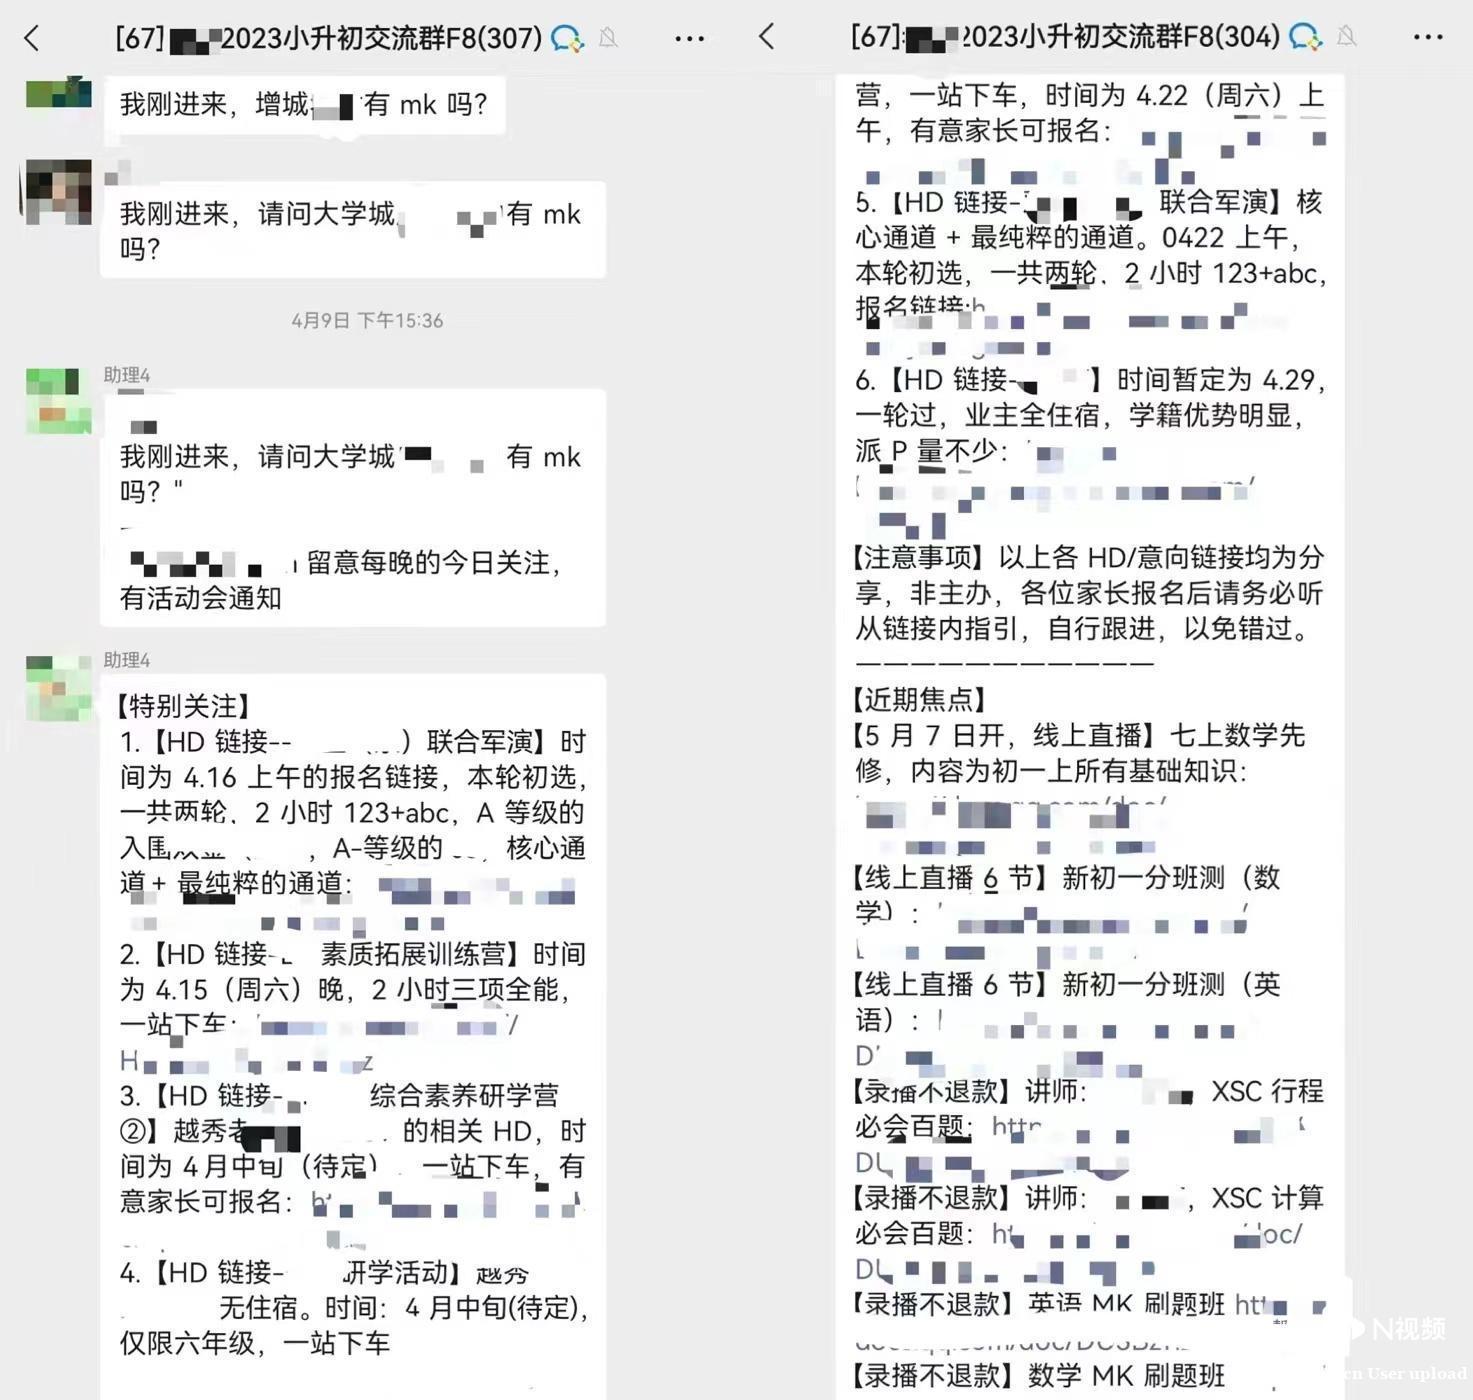The width and height of the screenshot is (1473, 1400).
Task: Go back from the F8(307) group chat
Action: pos(32,38)
